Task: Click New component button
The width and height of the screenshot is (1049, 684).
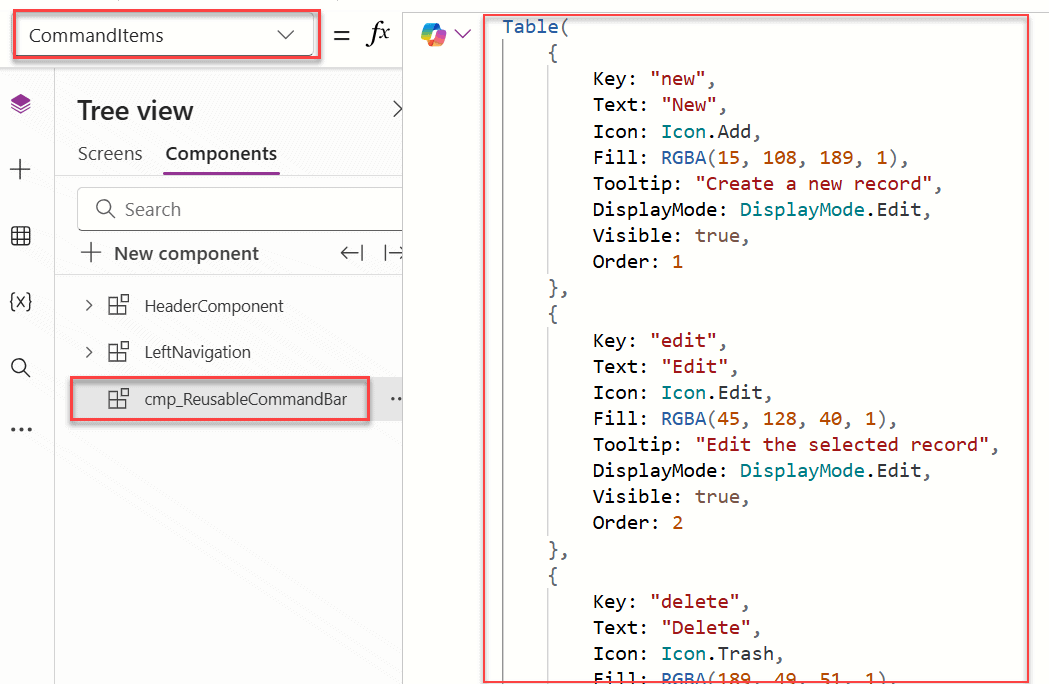Action: (170, 254)
